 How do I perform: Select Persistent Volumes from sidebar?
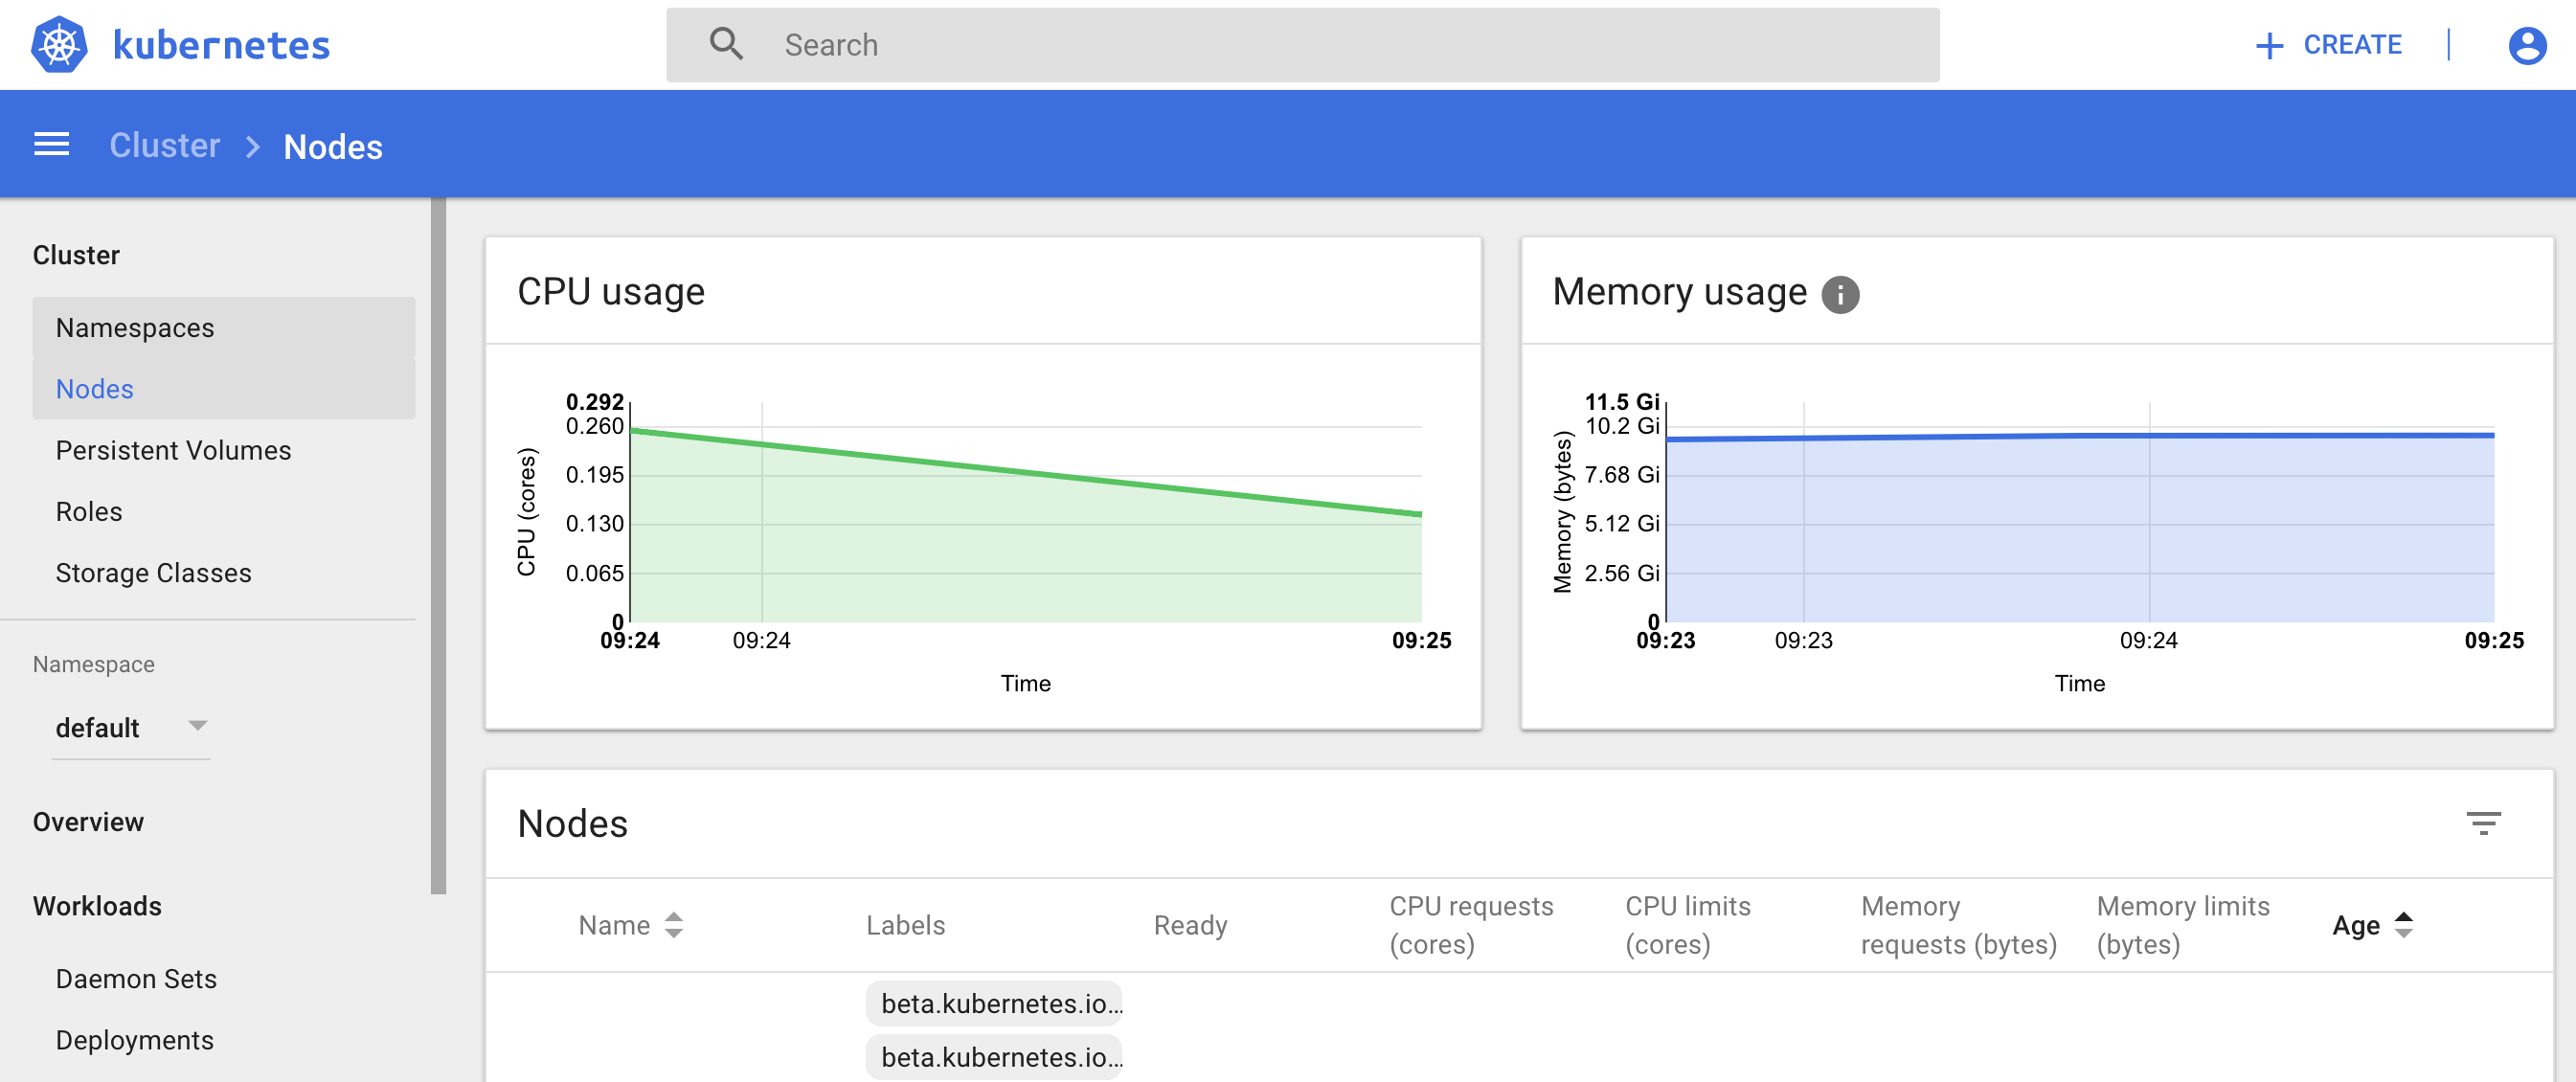click(x=172, y=448)
